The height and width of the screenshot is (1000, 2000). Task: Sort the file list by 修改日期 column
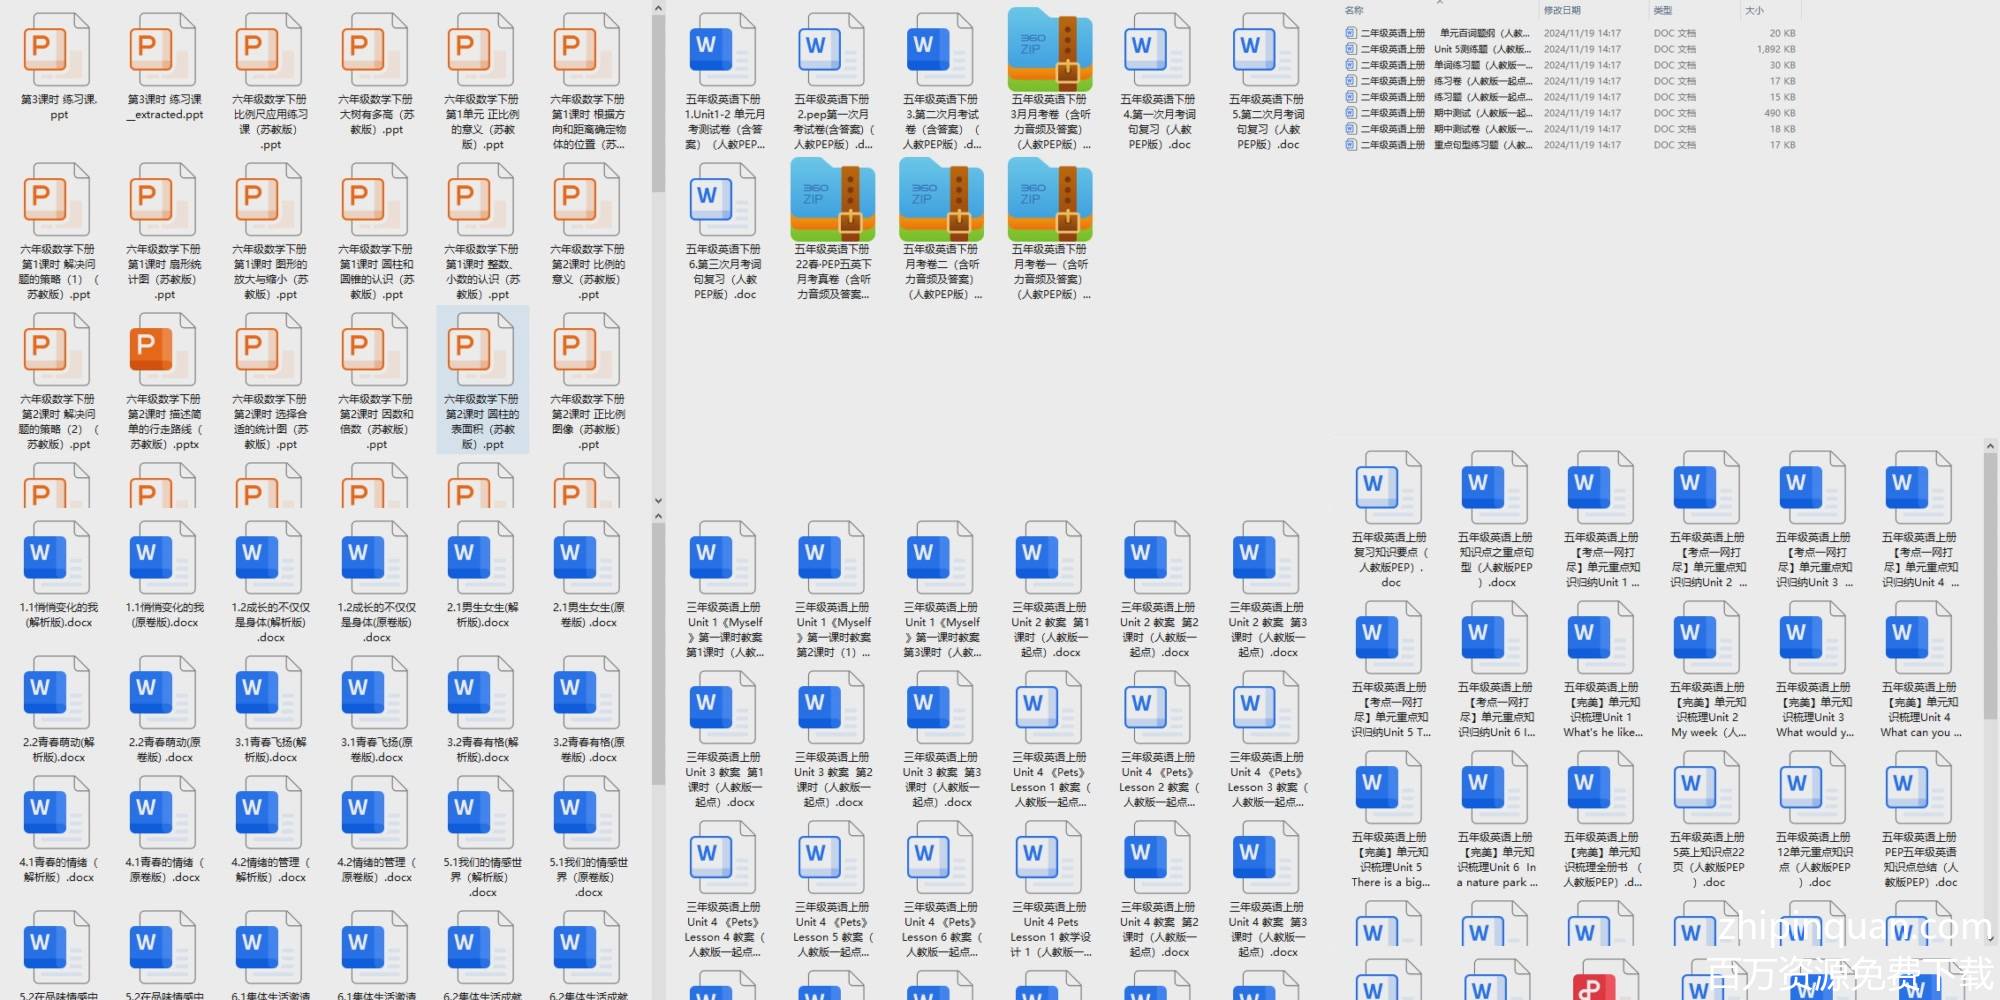1562,10
